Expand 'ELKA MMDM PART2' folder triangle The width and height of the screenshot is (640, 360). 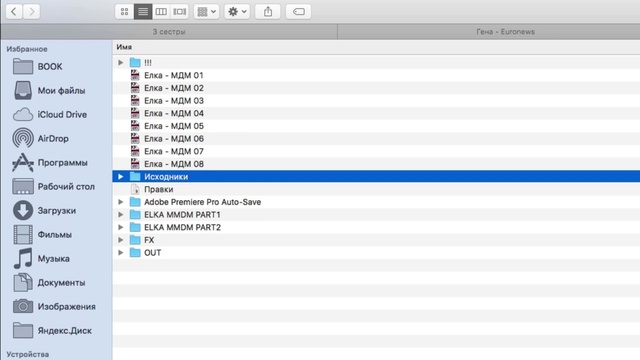120,227
